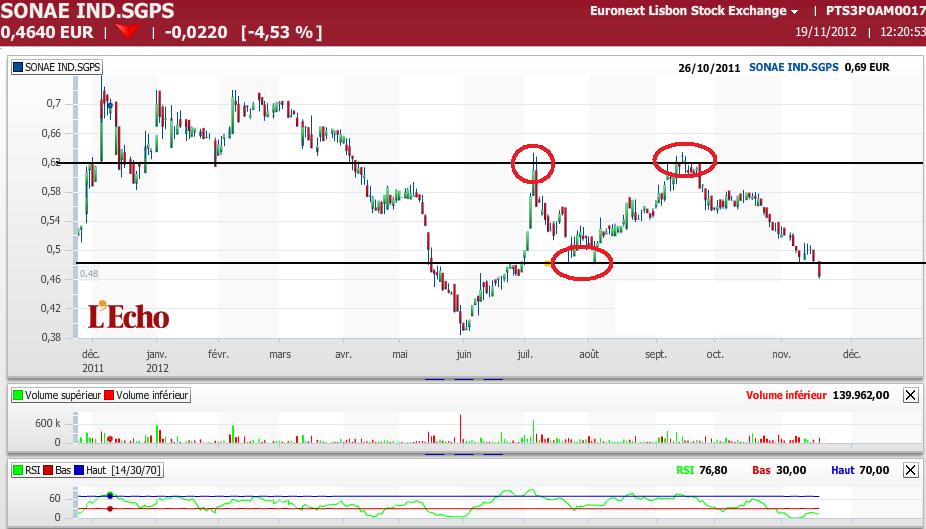Click the 12:20:53 time in header
Viewport: 926px width, 529px height.
pyautogui.click(x=902, y=31)
